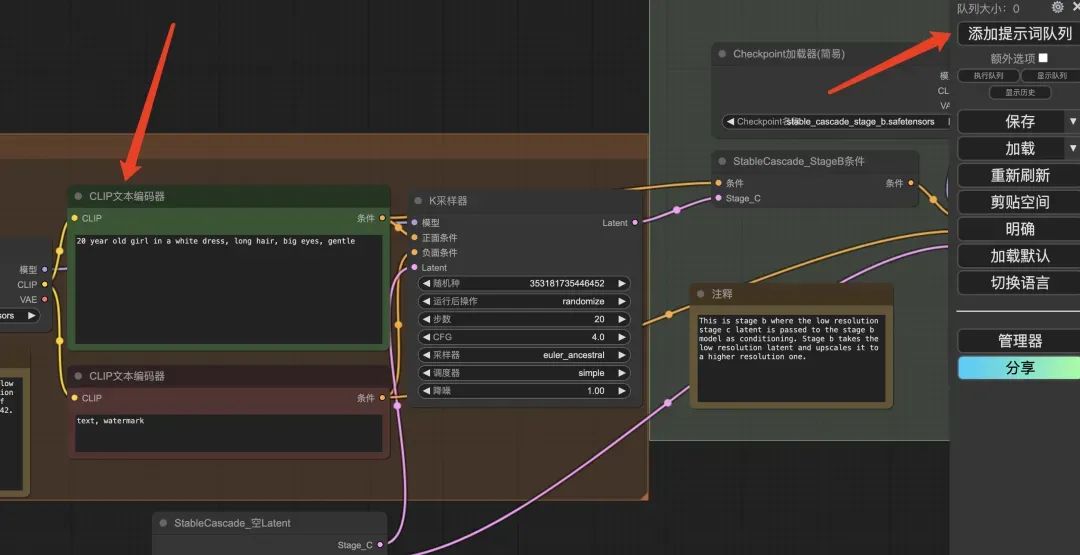
Task: Open the 调度器 simple dropdown
Action: point(524,373)
